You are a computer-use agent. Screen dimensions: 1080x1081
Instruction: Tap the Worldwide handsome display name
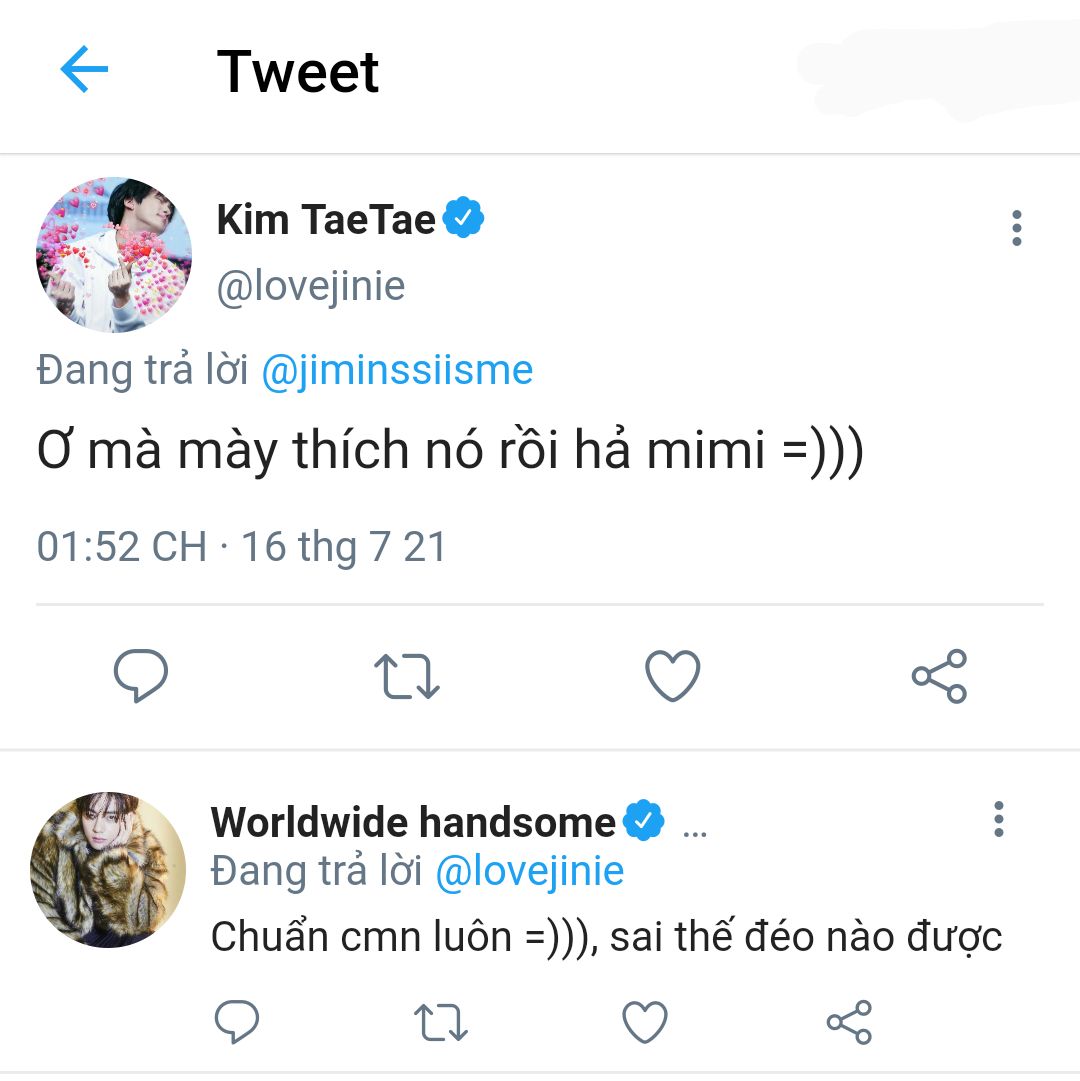pos(413,823)
